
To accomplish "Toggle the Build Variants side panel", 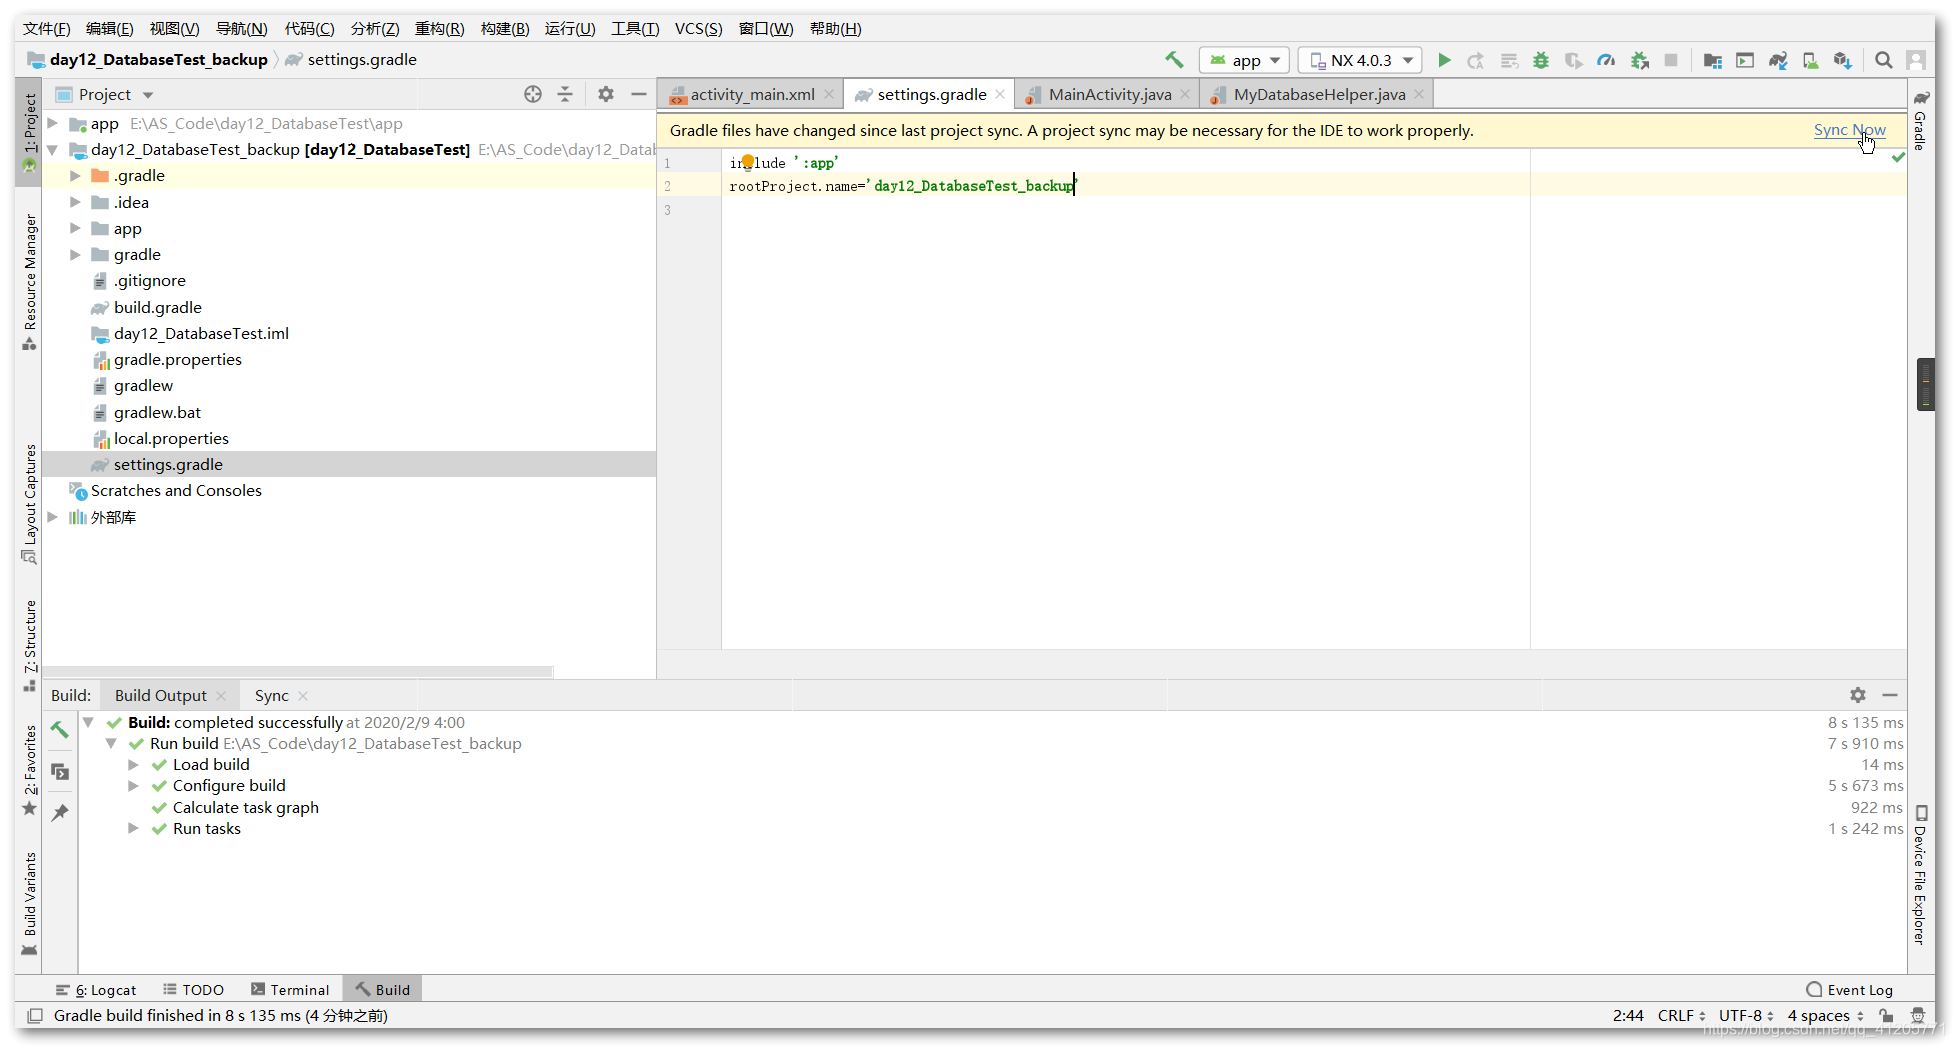I will [x=29, y=904].
